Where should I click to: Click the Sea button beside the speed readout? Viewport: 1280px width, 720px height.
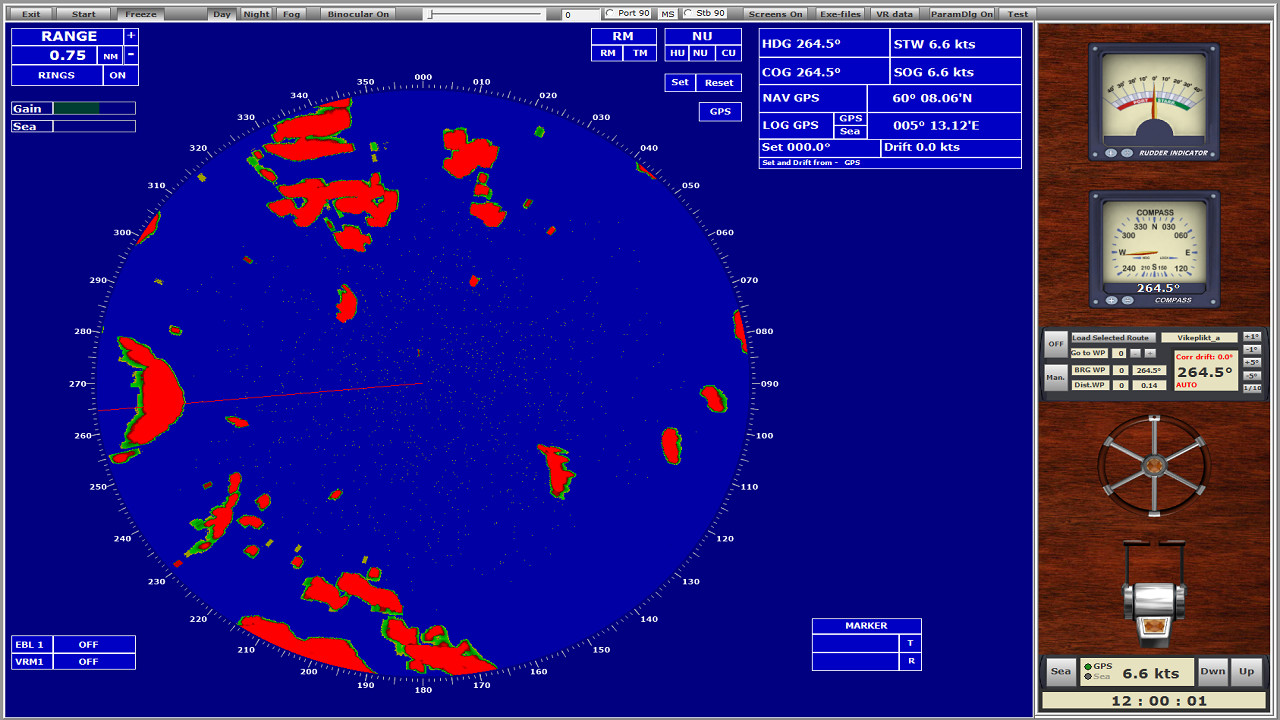click(x=1060, y=671)
